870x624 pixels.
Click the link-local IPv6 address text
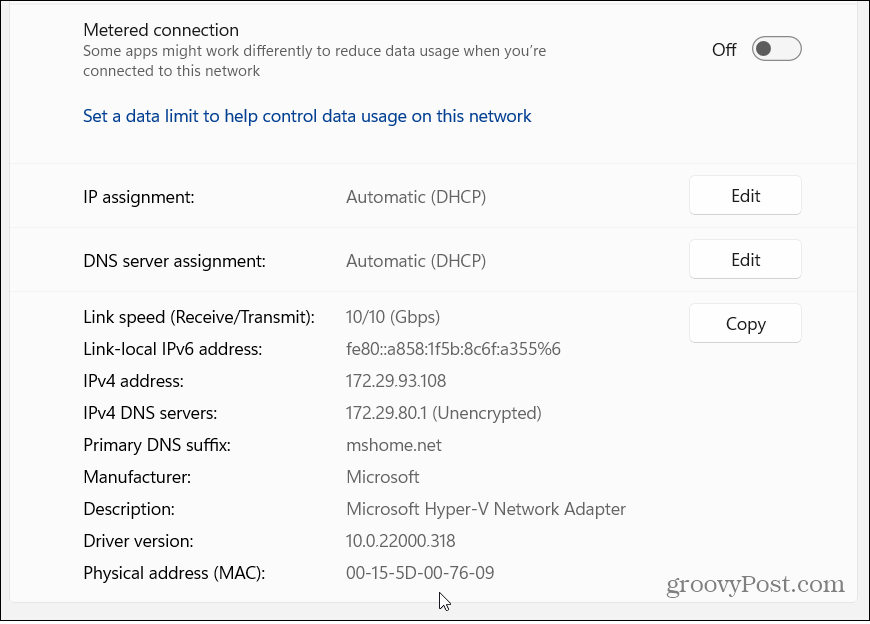pos(452,349)
